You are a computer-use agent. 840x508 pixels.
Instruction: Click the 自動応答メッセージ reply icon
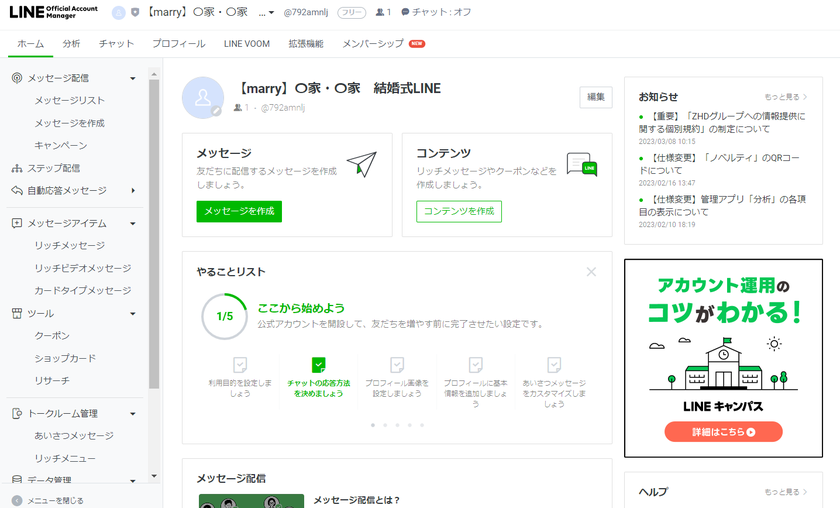(x=17, y=191)
